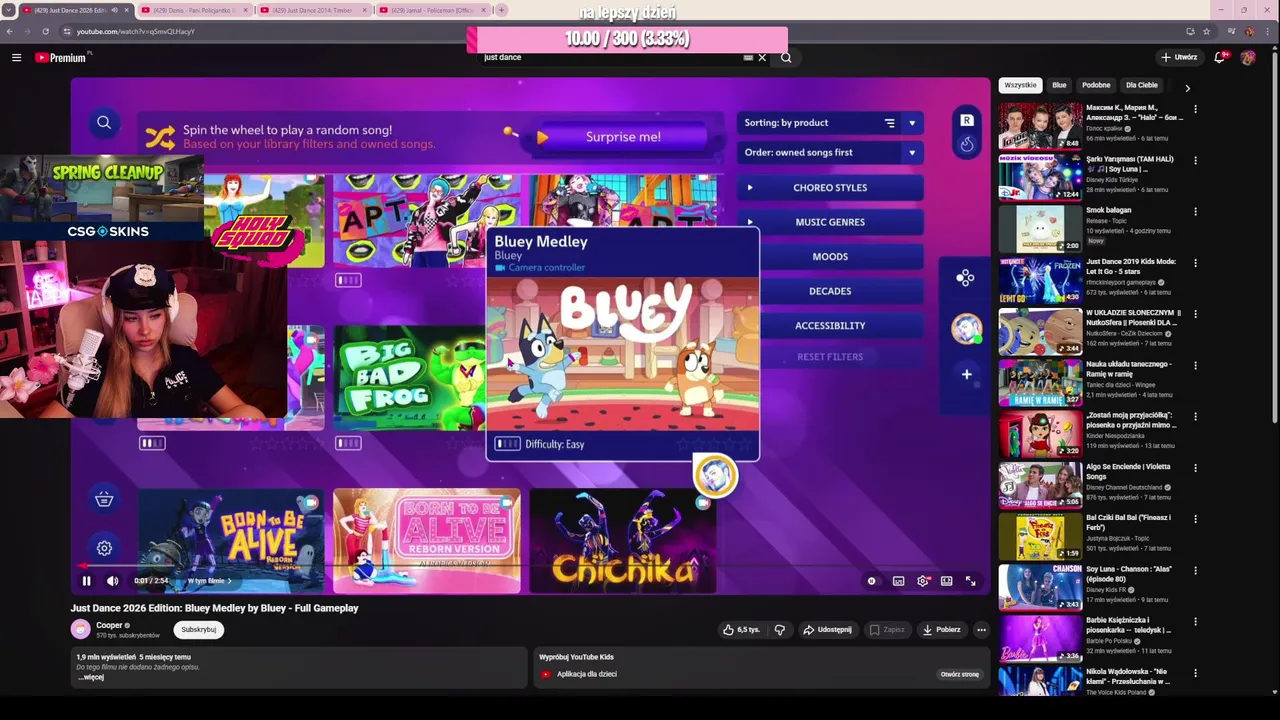Open the Just Dance settings gear icon

pyautogui.click(x=104, y=548)
